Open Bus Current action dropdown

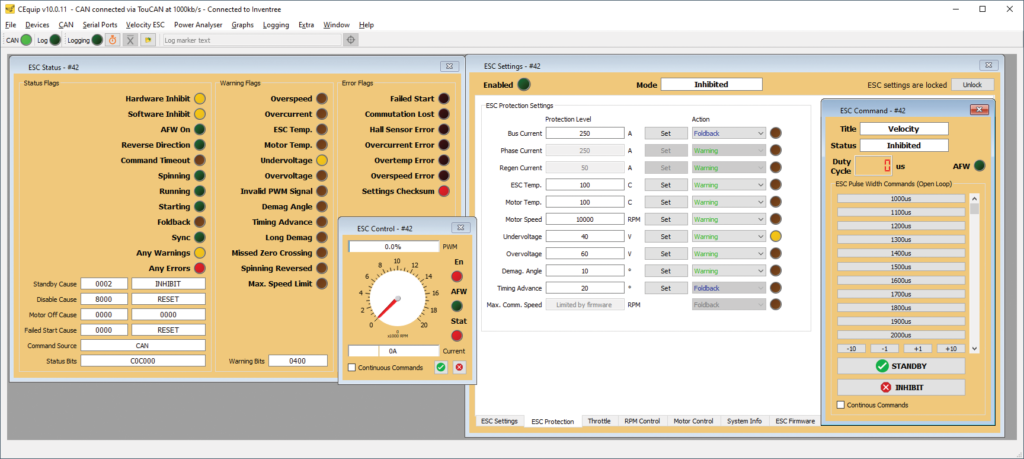pos(728,133)
